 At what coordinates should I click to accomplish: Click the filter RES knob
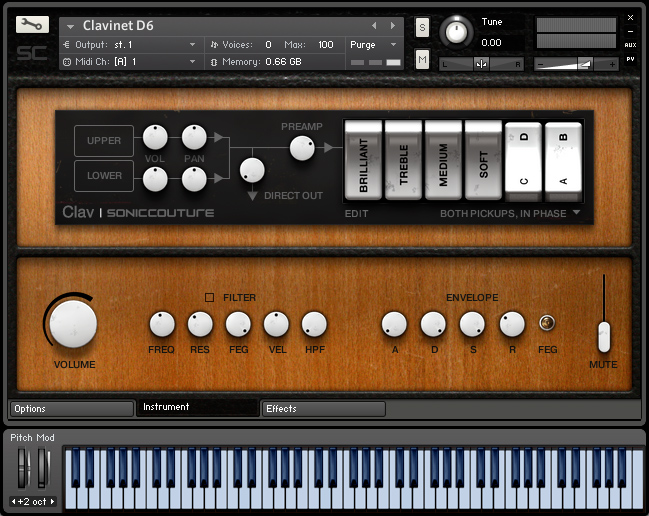[x=200, y=324]
